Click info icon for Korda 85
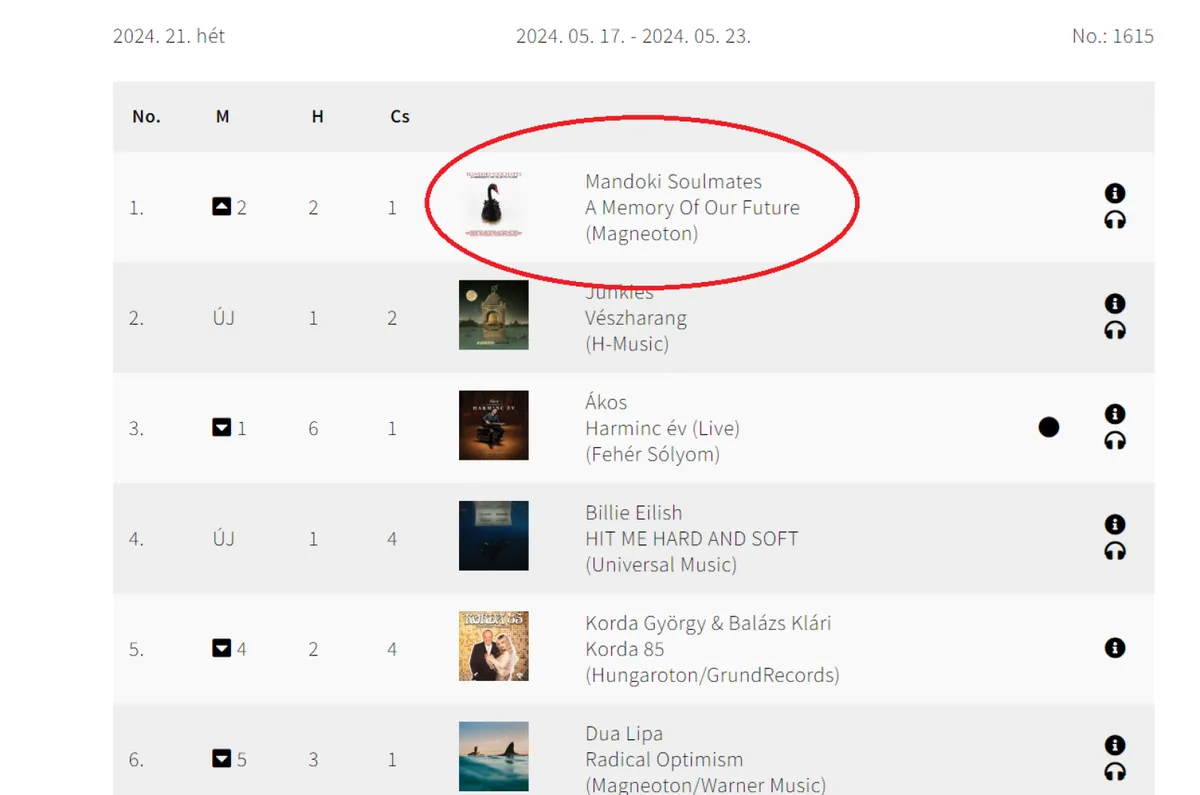The height and width of the screenshot is (795, 1200). (x=1115, y=648)
